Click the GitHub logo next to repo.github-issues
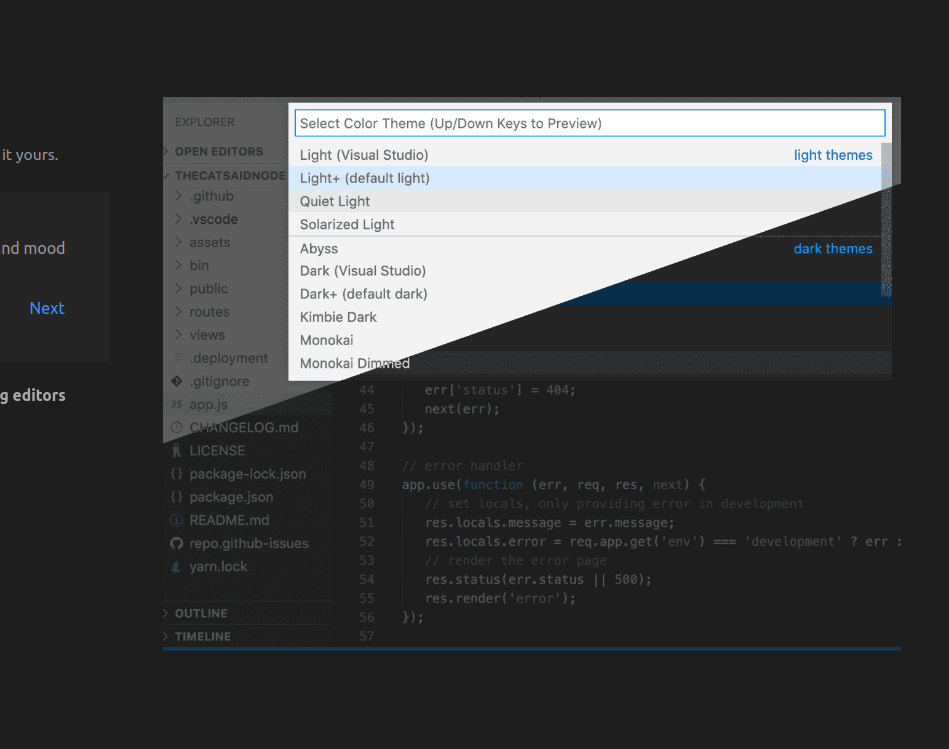949x749 pixels. click(x=178, y=543)
